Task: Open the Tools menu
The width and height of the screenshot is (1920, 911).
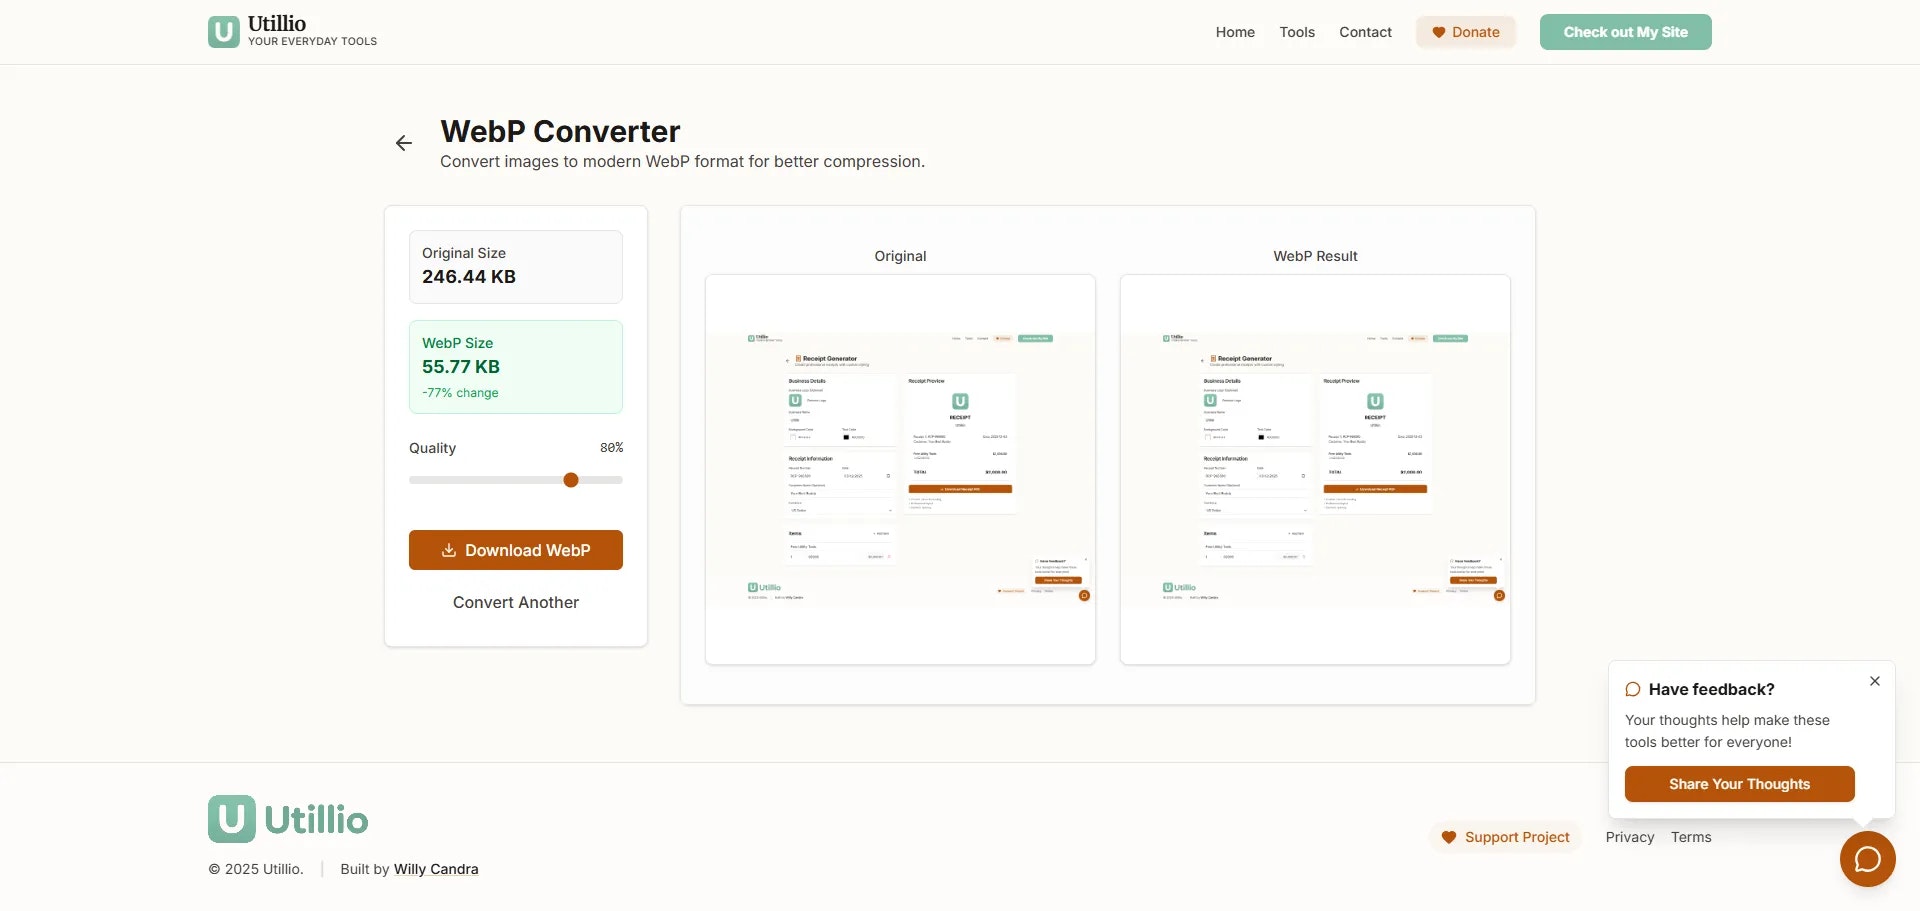Action: (x=1297, y=32)
